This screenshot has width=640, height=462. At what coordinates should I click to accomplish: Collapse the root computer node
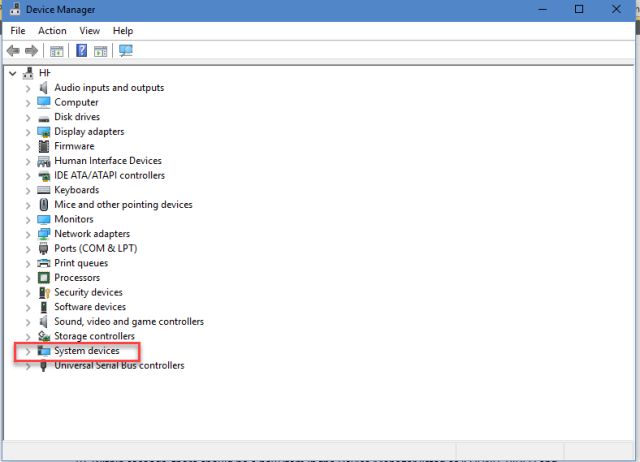click(12, 74)
